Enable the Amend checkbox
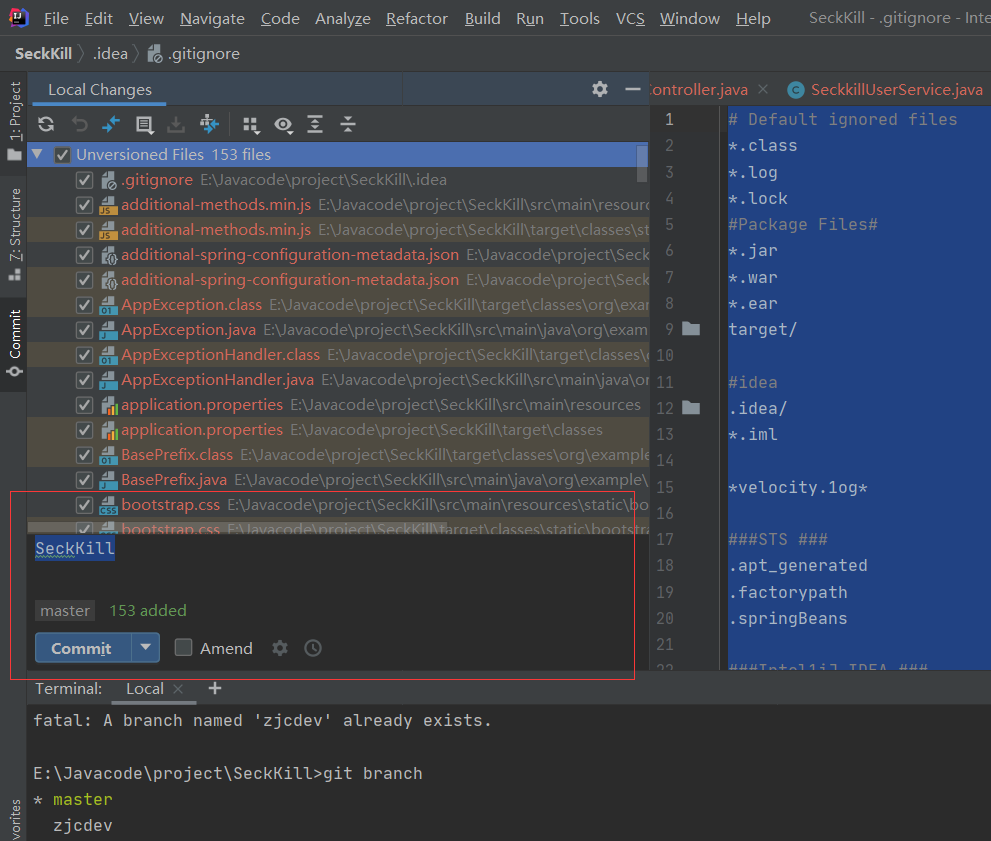The image size is (991, 841). pos(183,647)
